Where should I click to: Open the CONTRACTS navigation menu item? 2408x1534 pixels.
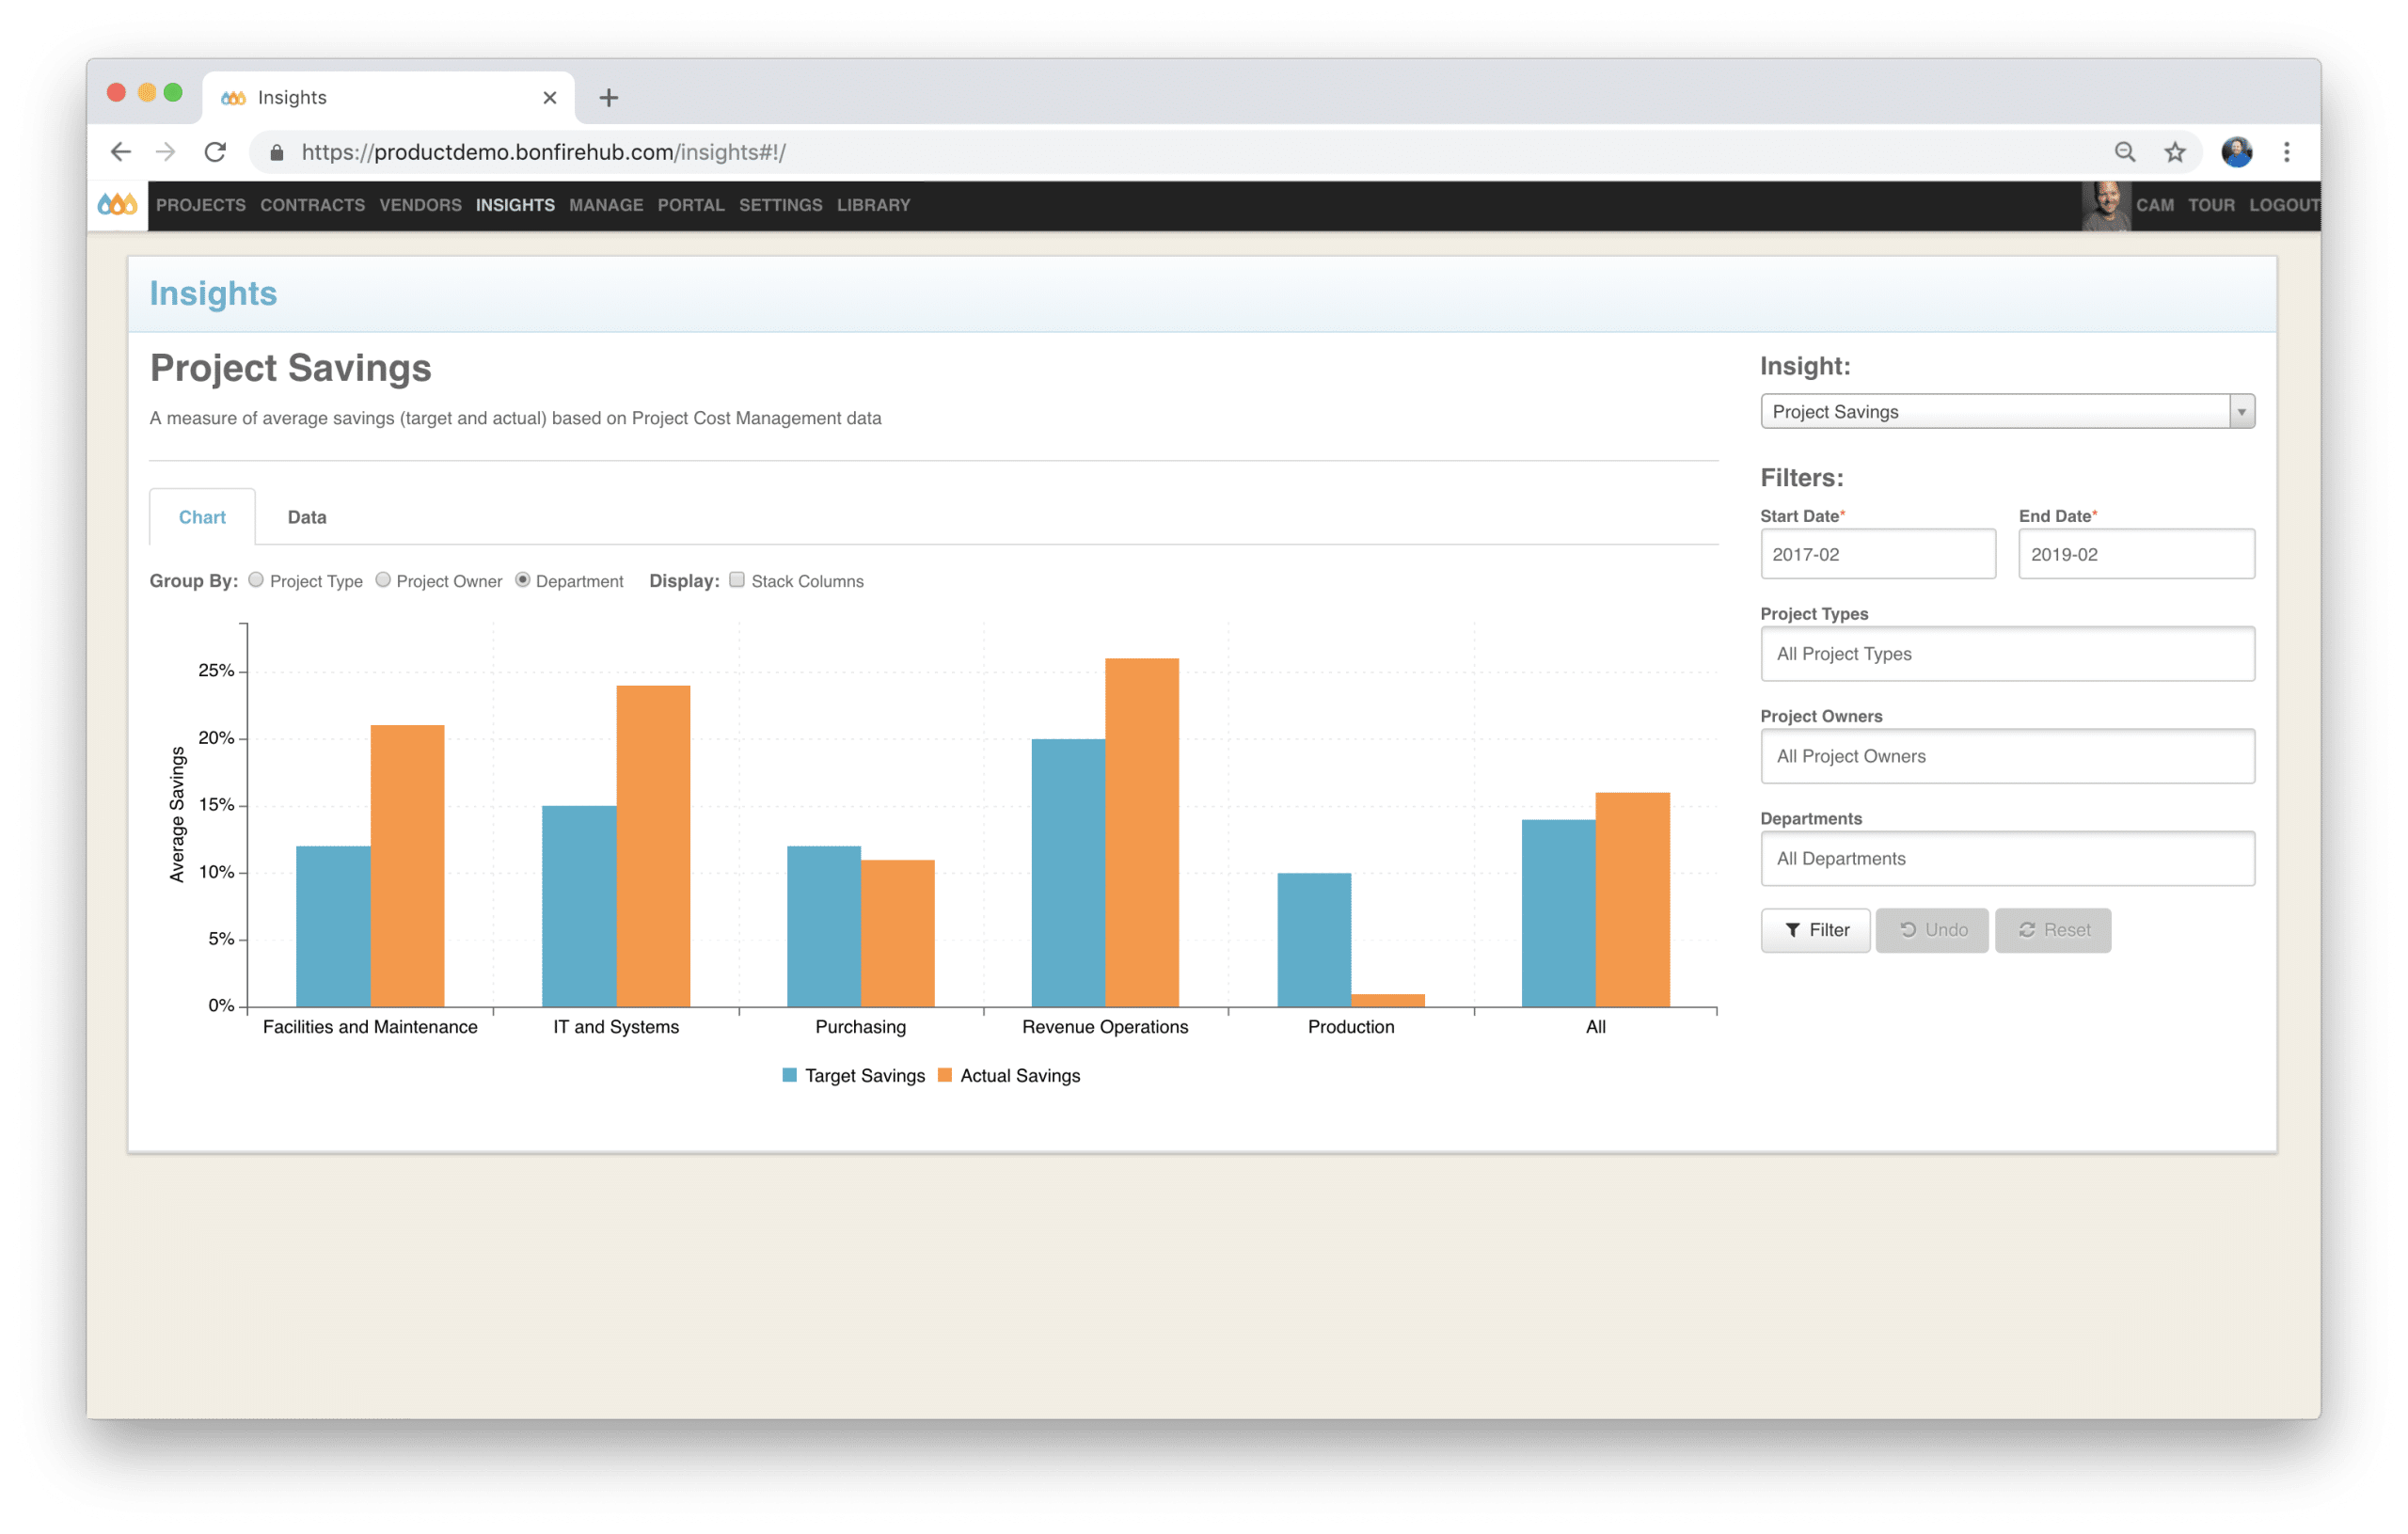[312, 205]
